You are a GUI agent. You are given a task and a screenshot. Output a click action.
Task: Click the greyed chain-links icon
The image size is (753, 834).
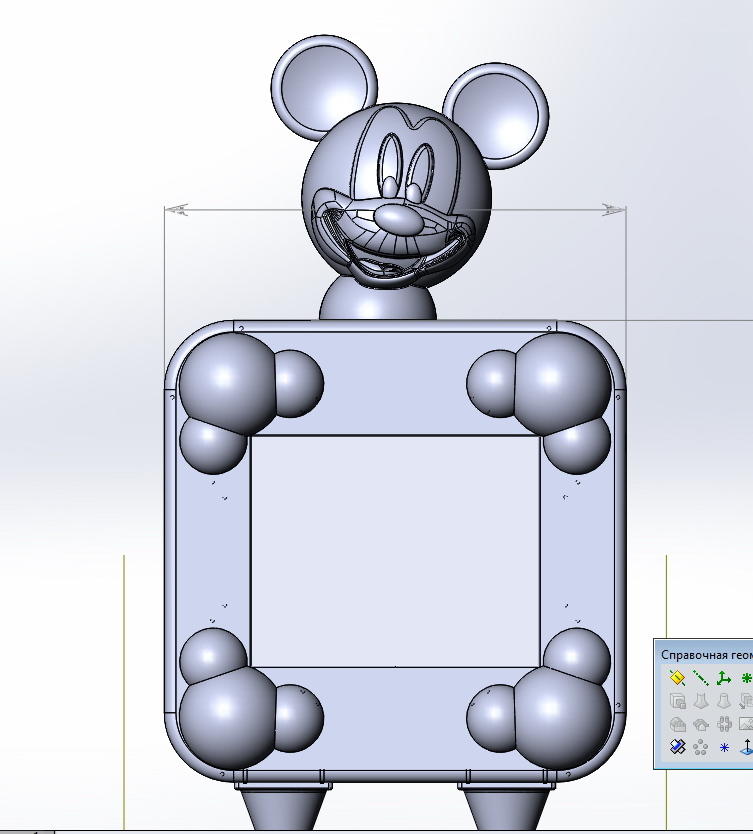pyautogui.click(x=724, y=724)
